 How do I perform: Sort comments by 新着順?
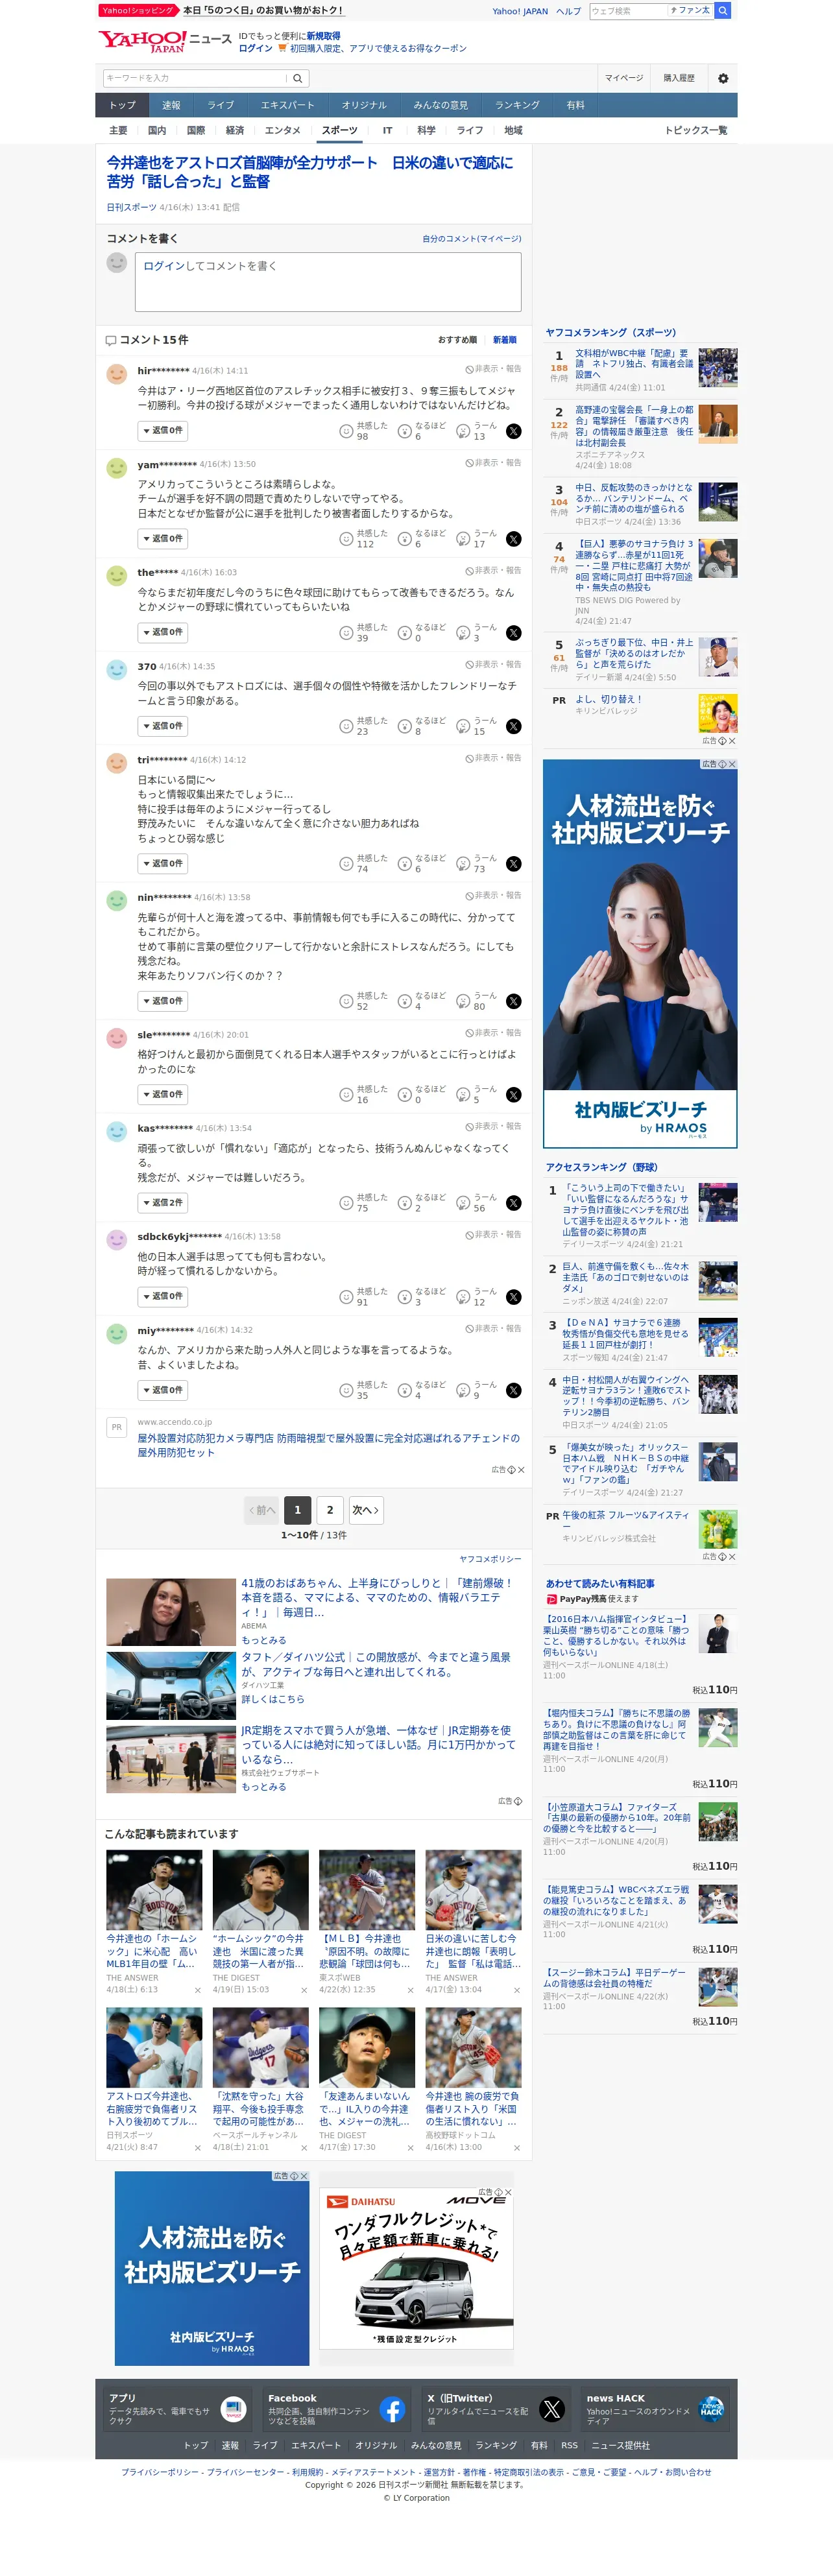[x=504, y=340]
